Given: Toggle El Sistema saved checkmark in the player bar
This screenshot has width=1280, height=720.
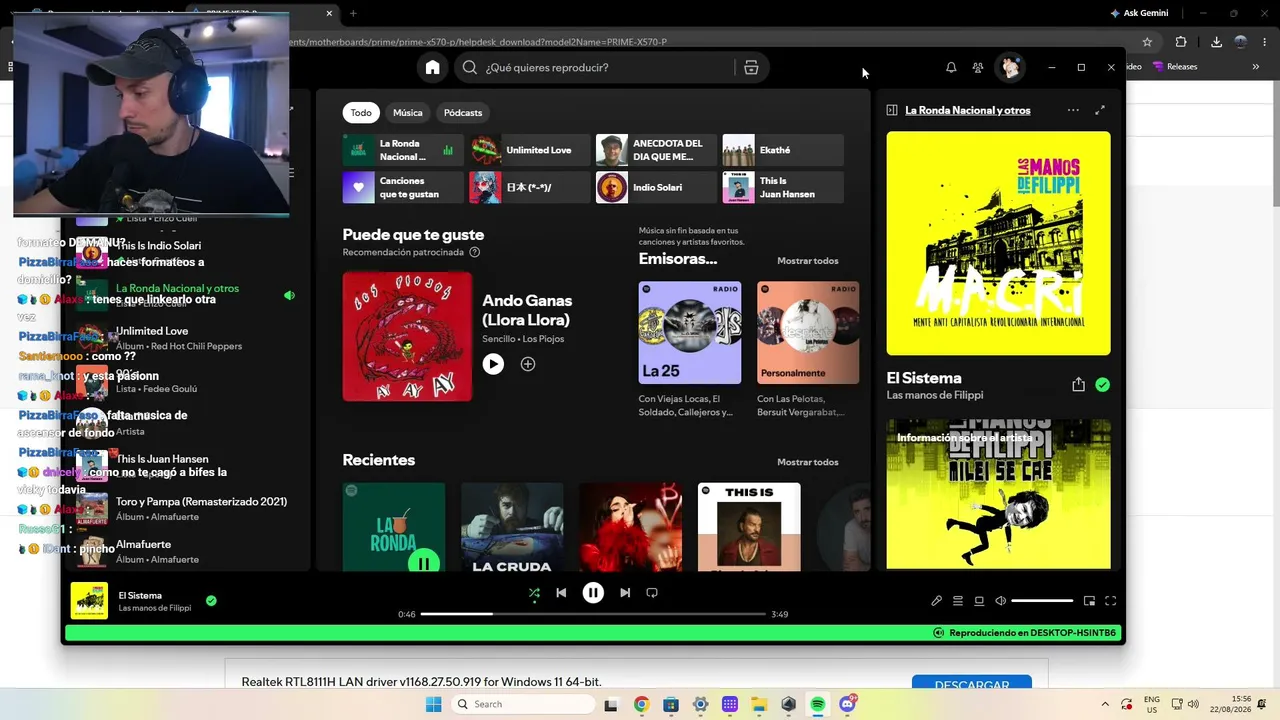Looking at the screenshot, I should [211, 601].
